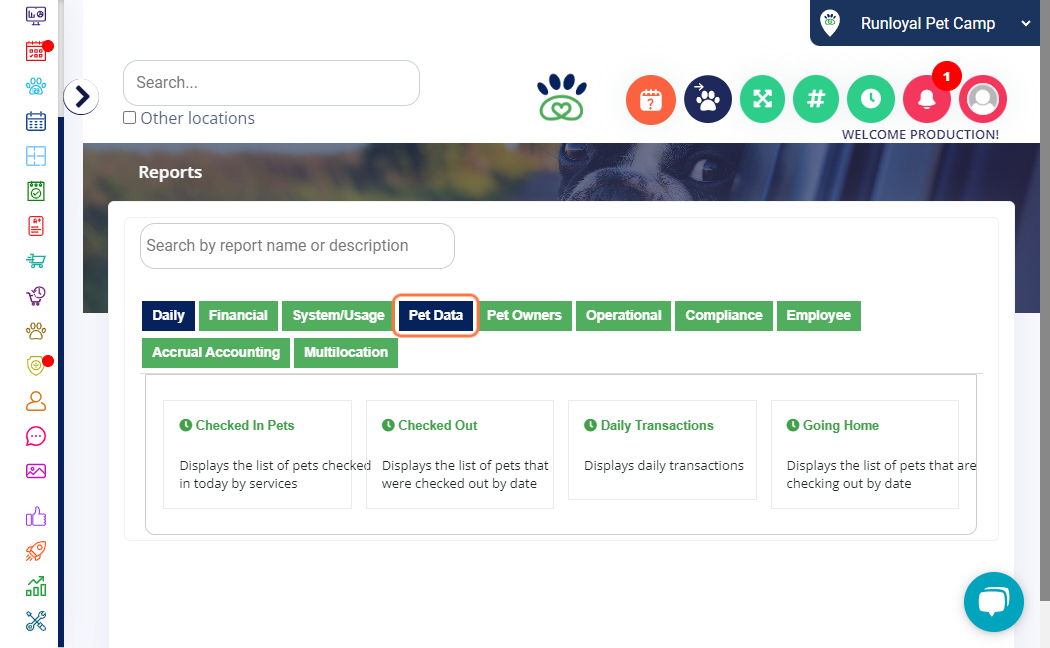Click 'Displays the list of pets checked' text

click(x=275, y=465)
